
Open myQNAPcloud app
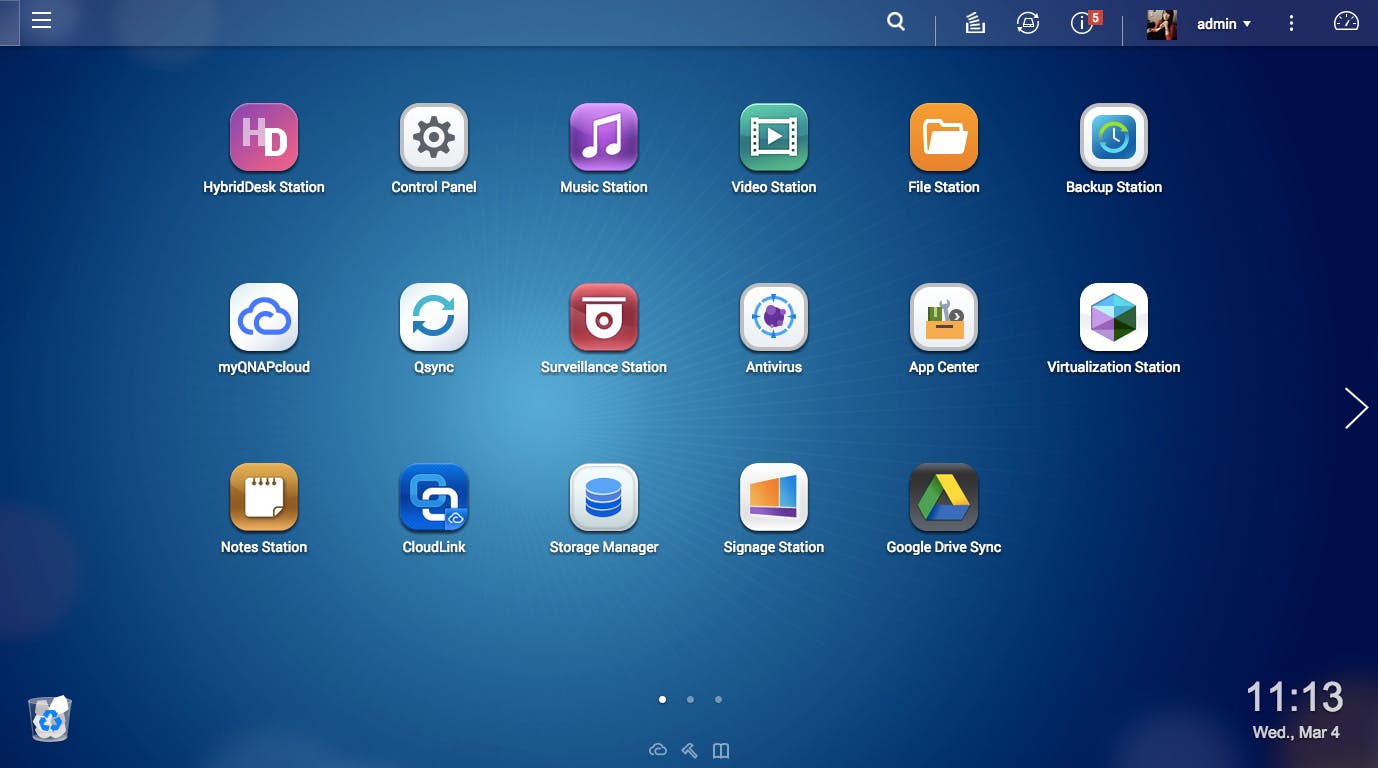click(264, 318)
